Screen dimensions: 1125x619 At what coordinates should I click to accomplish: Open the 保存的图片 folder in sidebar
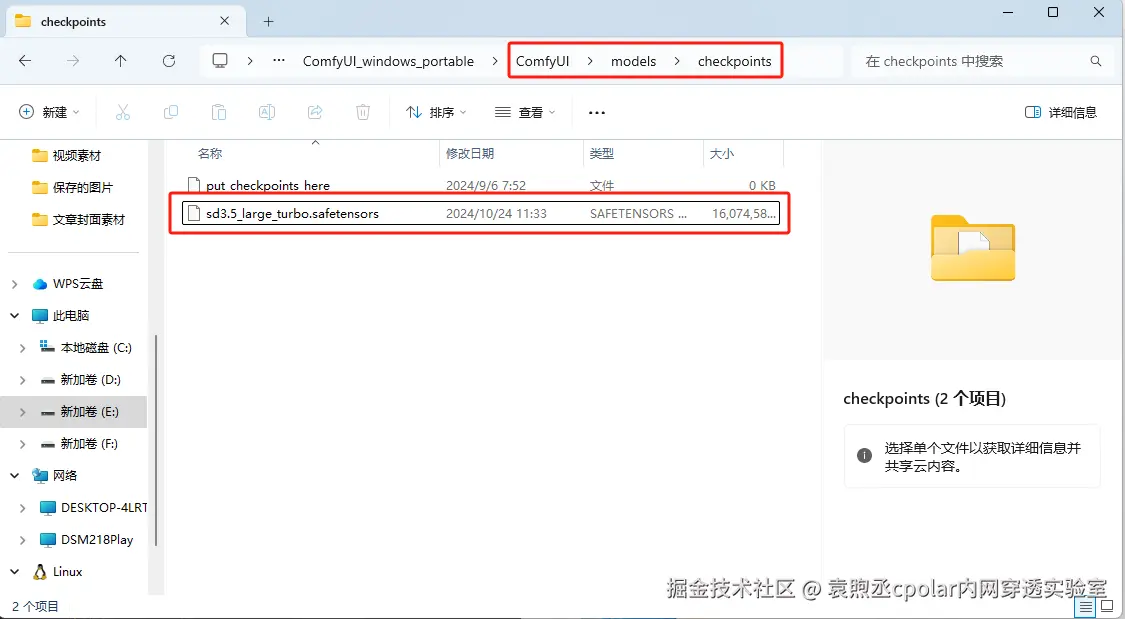pyautogui.click(x=82, y=187)
